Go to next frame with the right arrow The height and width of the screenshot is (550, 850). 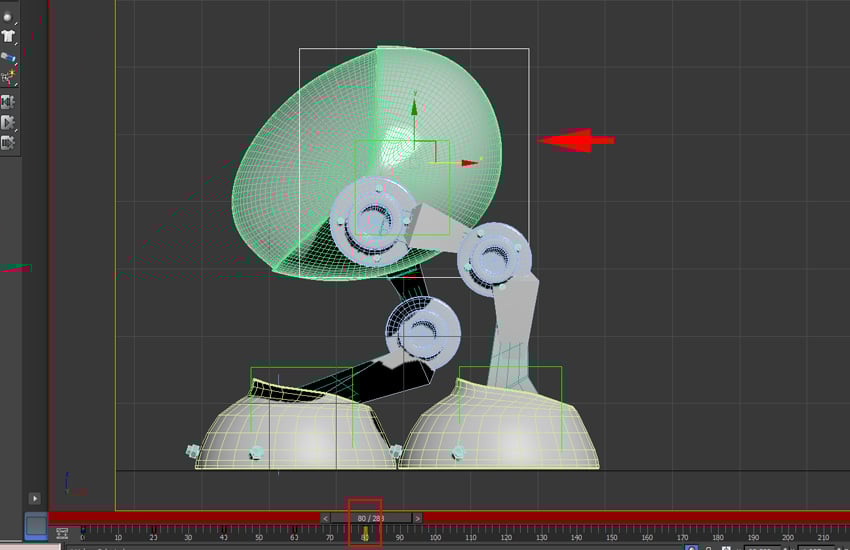(x=417, y=518)
